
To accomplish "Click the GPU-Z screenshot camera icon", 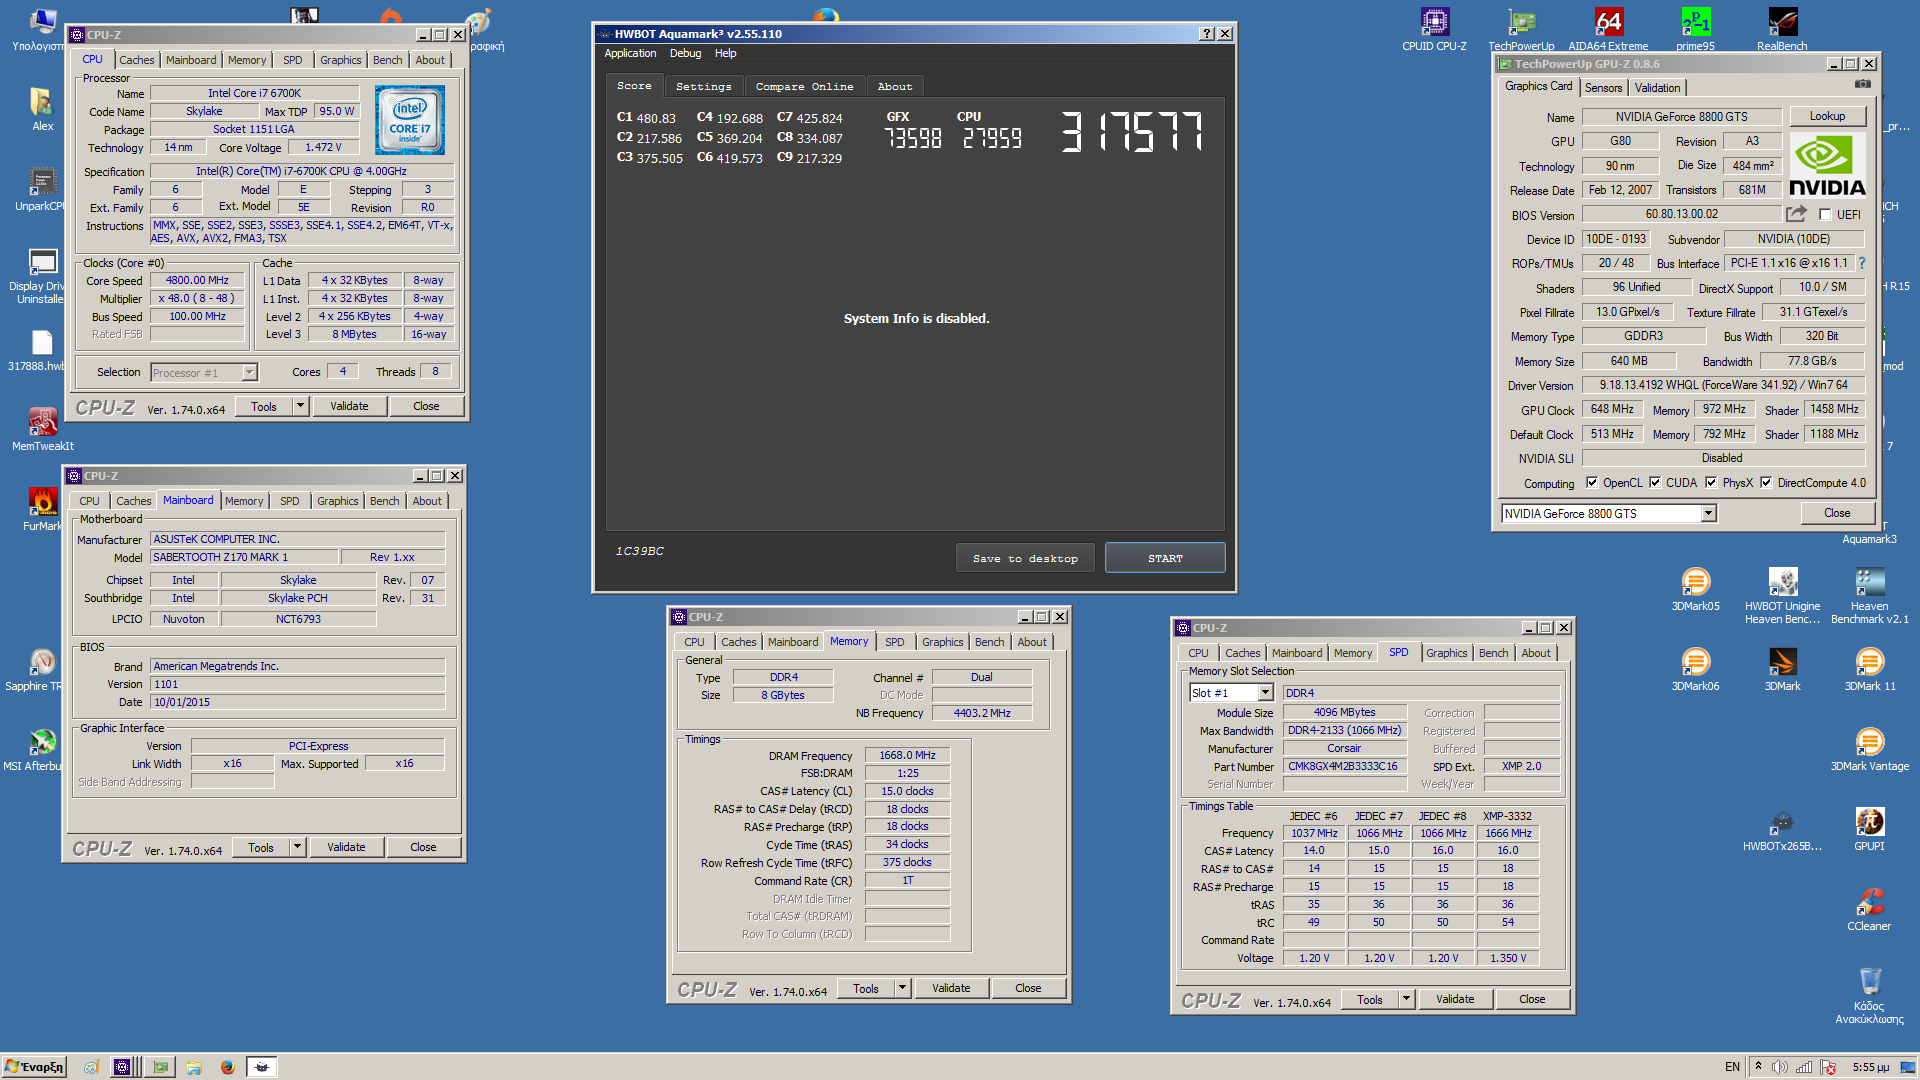I will pyautogui.click(x=1862, y=84).
